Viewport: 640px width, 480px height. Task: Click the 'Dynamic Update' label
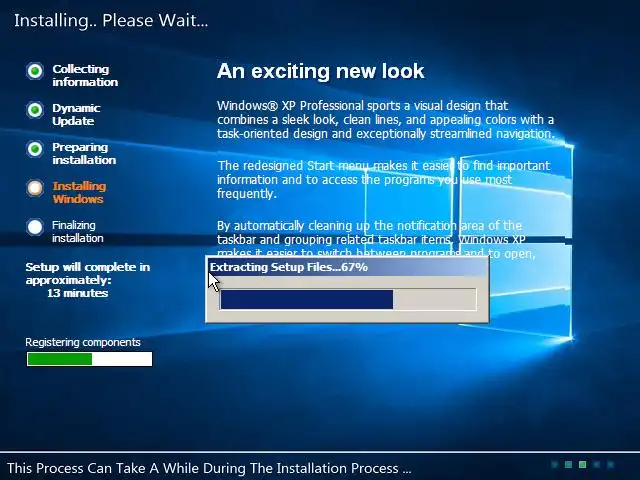(x=76, y=114)
